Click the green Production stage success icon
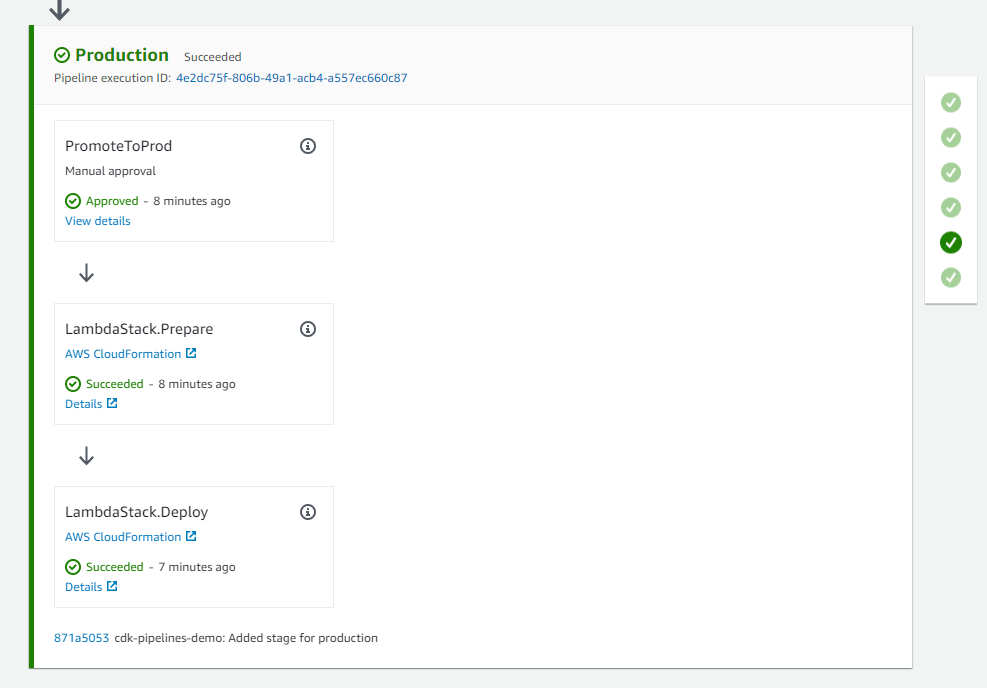The width and height of the screenshot is (987, 688). pos(62,55)
